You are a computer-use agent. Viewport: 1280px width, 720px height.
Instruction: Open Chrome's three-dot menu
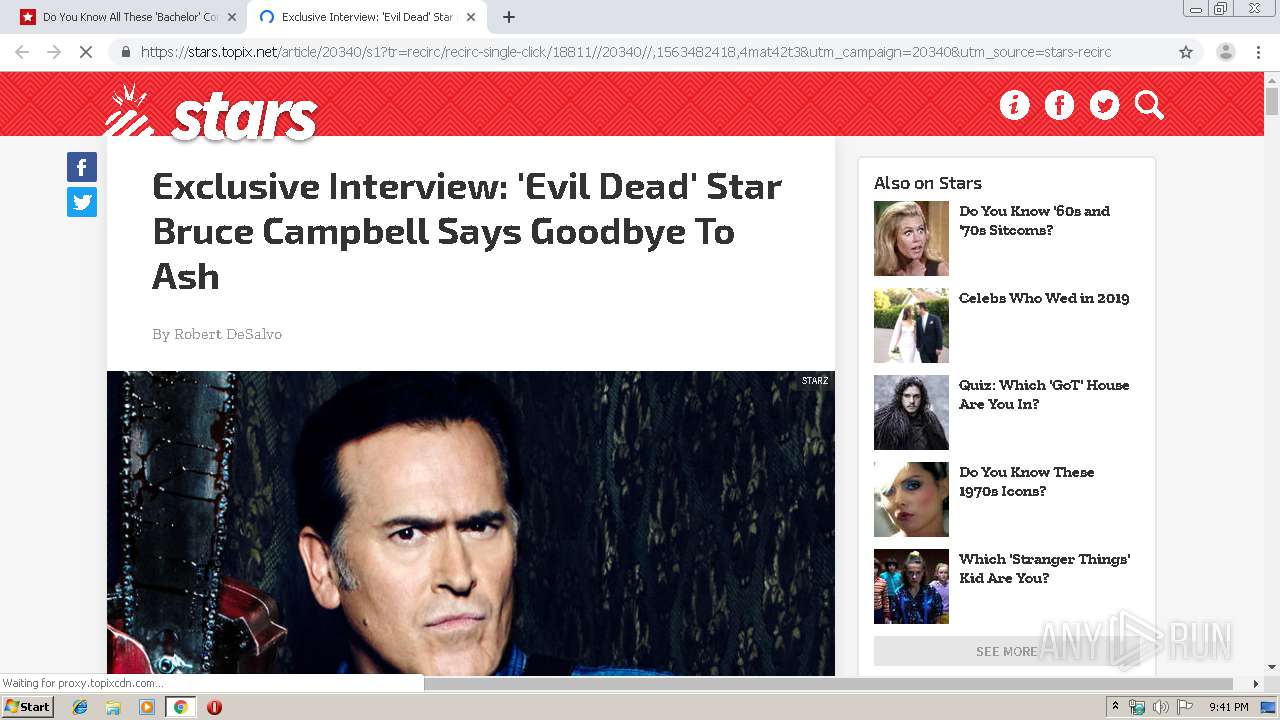[x=1258, y=52]
